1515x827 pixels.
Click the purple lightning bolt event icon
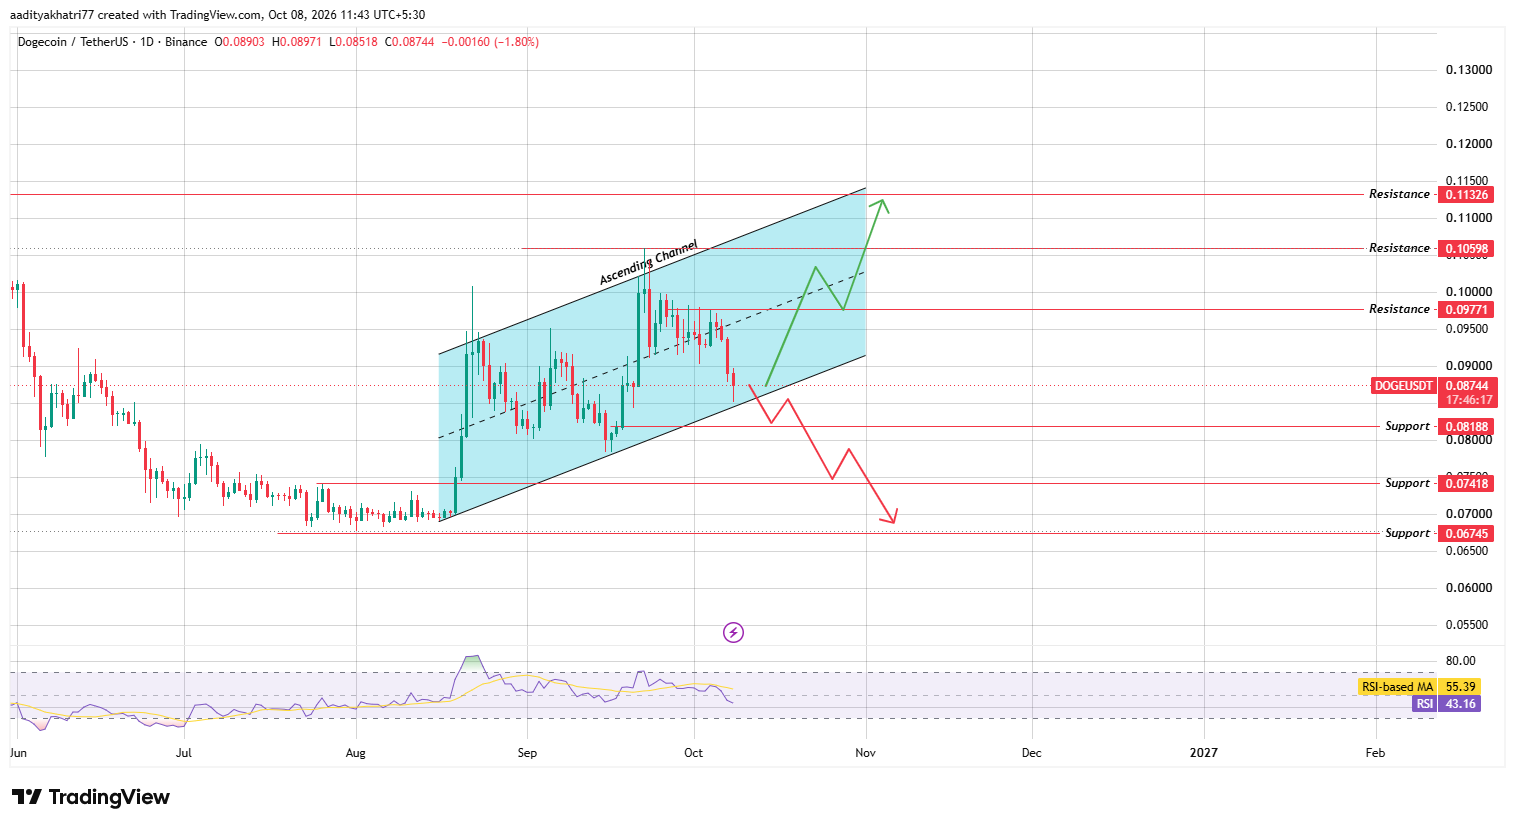pyautogui.click(x=733, y=632)
